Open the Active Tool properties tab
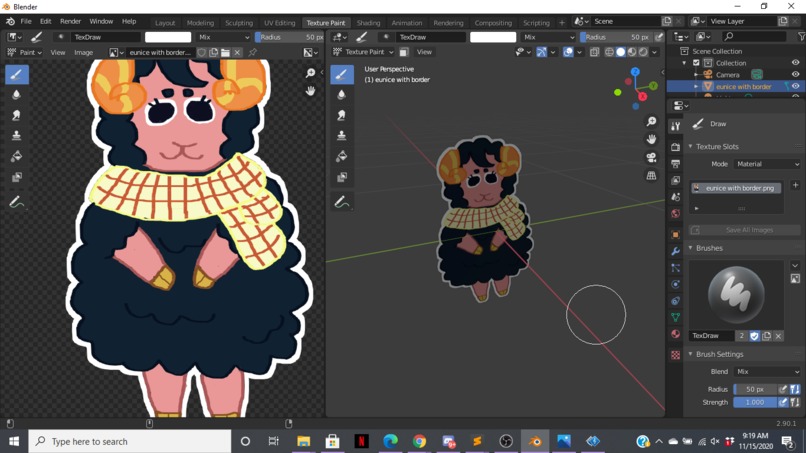The image size is (806, 453). tap(675, 126)
